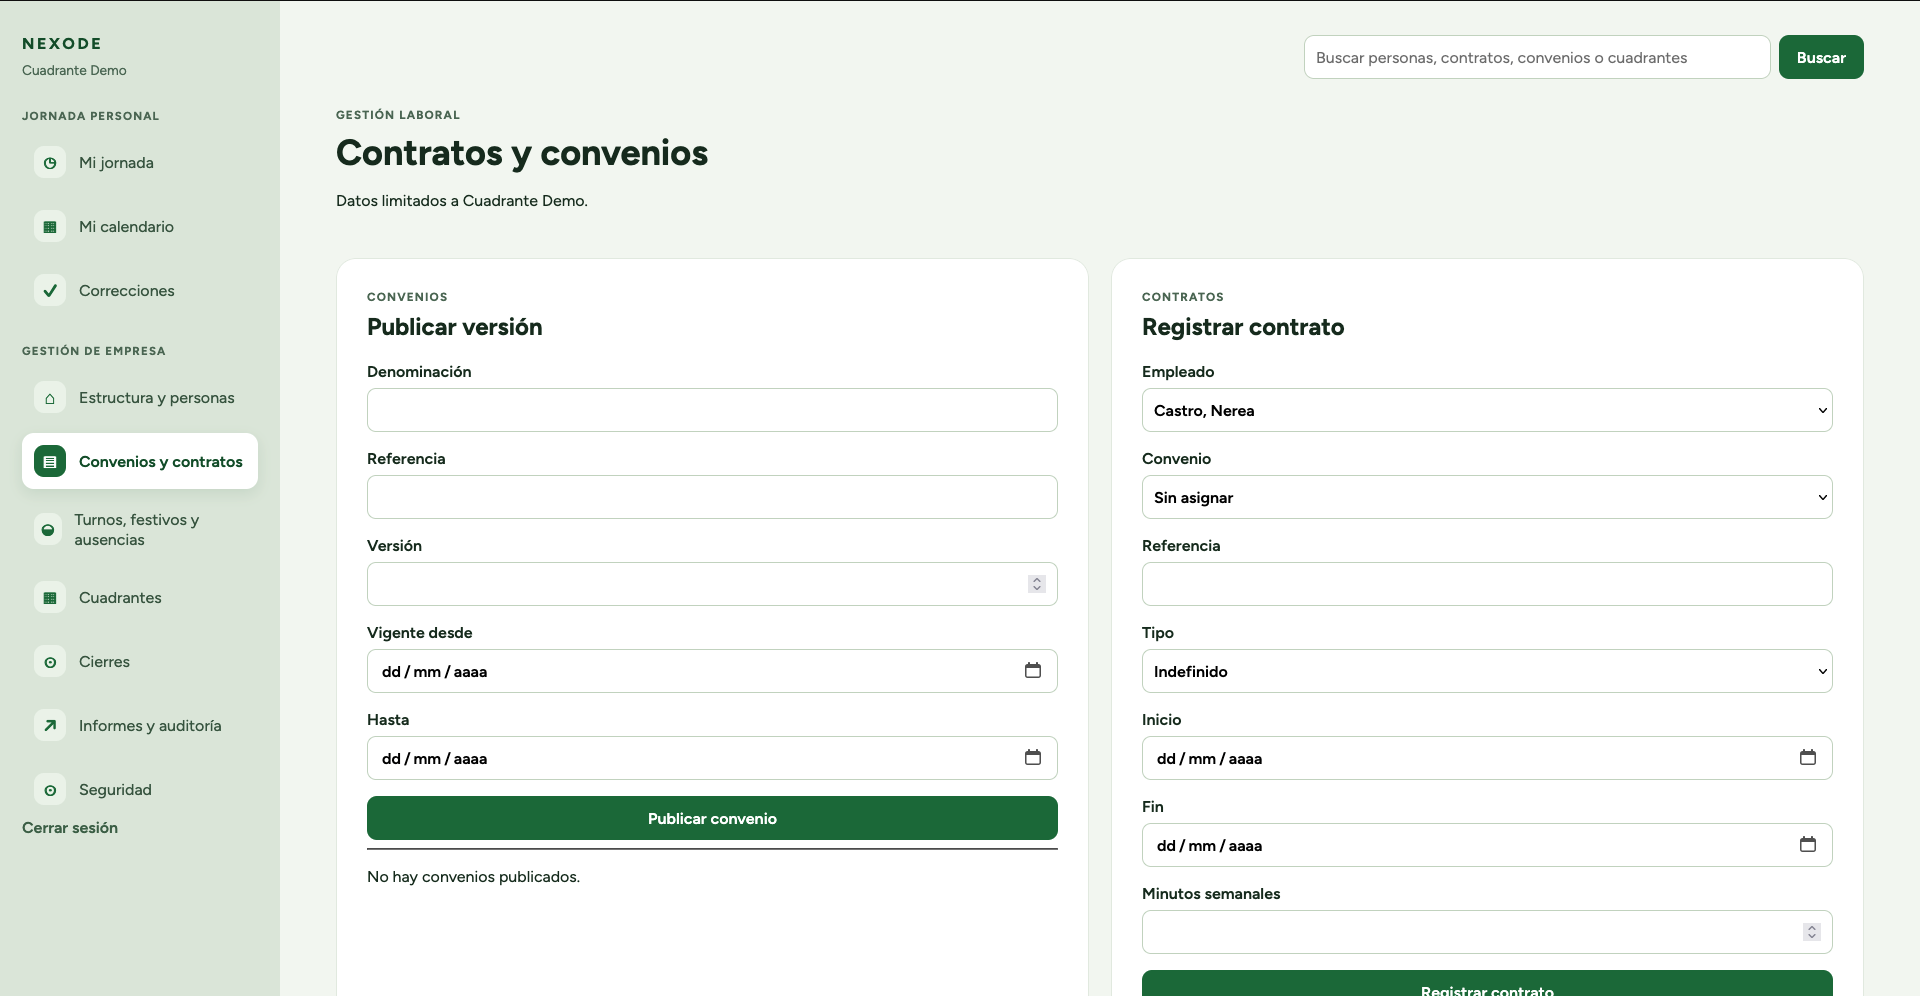Image resolution: width=1920 pixels, height=996 pixels.
Task: Click the Turnos, festivos y ausencias icon
Action: point(48,529)
